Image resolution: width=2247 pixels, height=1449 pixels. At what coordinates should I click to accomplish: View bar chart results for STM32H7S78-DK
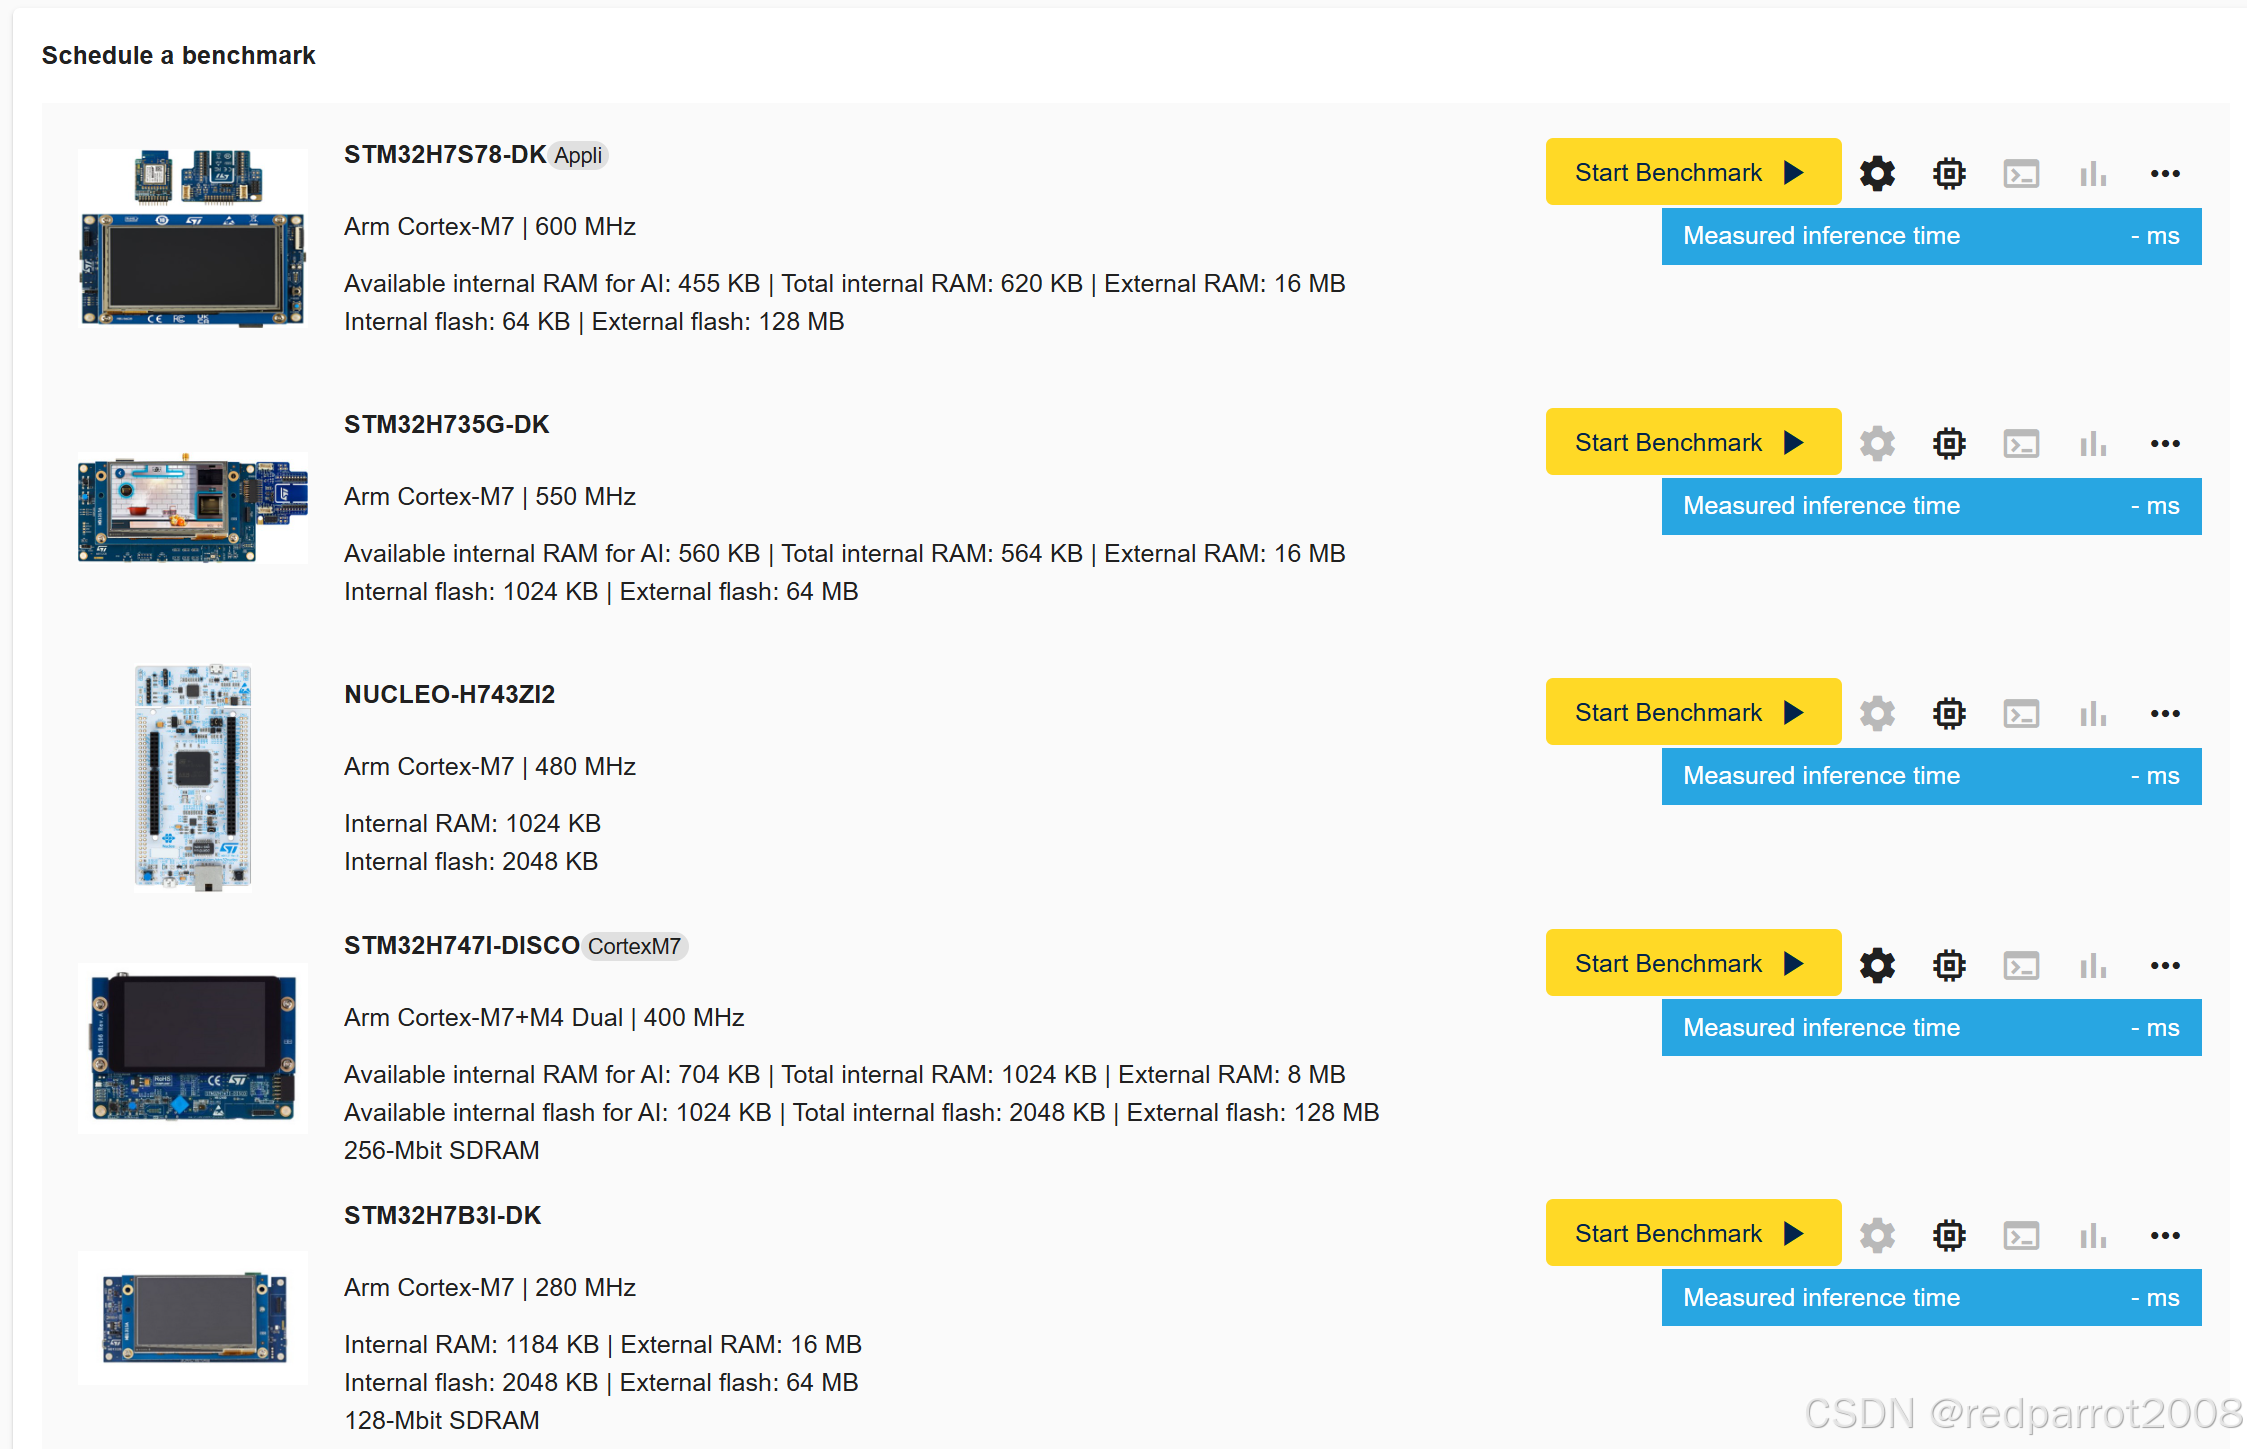[x=2093, y=173]
